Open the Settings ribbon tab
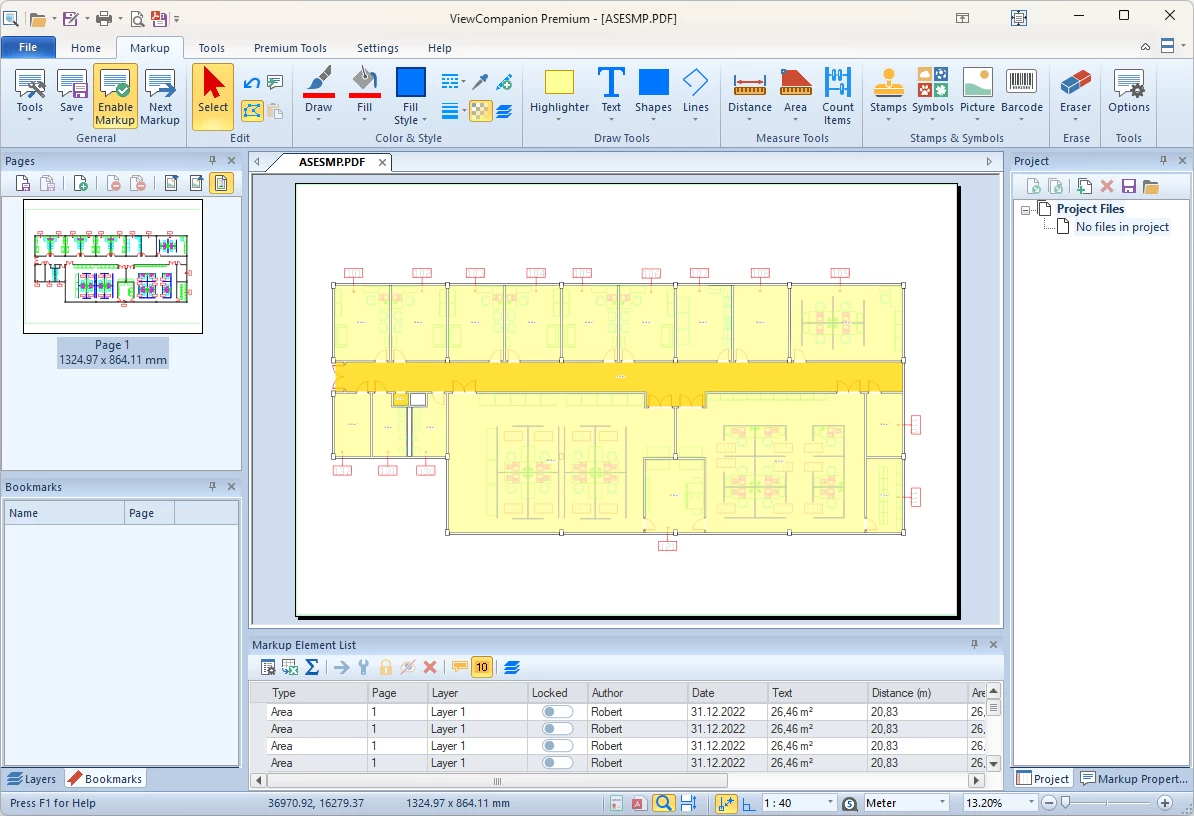This screenshot has width=1194, height=816. pos(378,48)
